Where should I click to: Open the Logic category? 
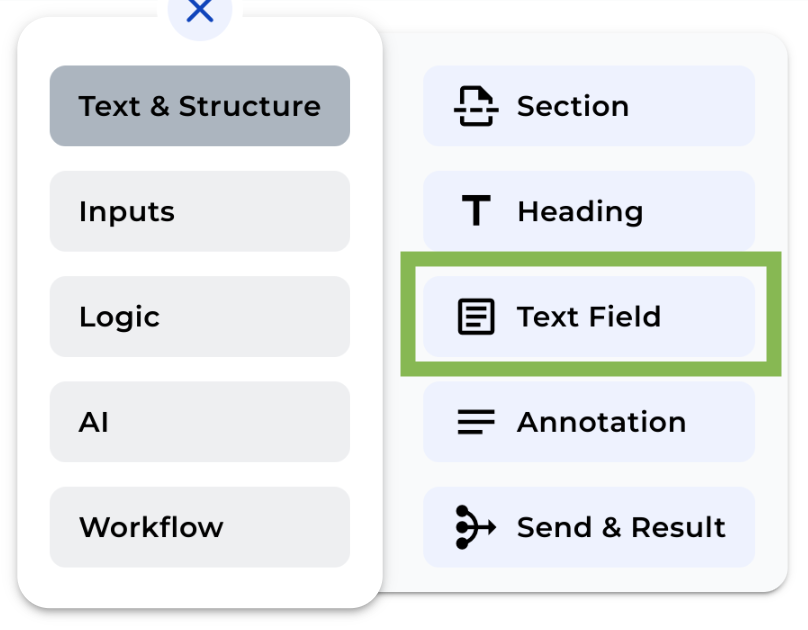pyautogui.click(x=199, y=316)
